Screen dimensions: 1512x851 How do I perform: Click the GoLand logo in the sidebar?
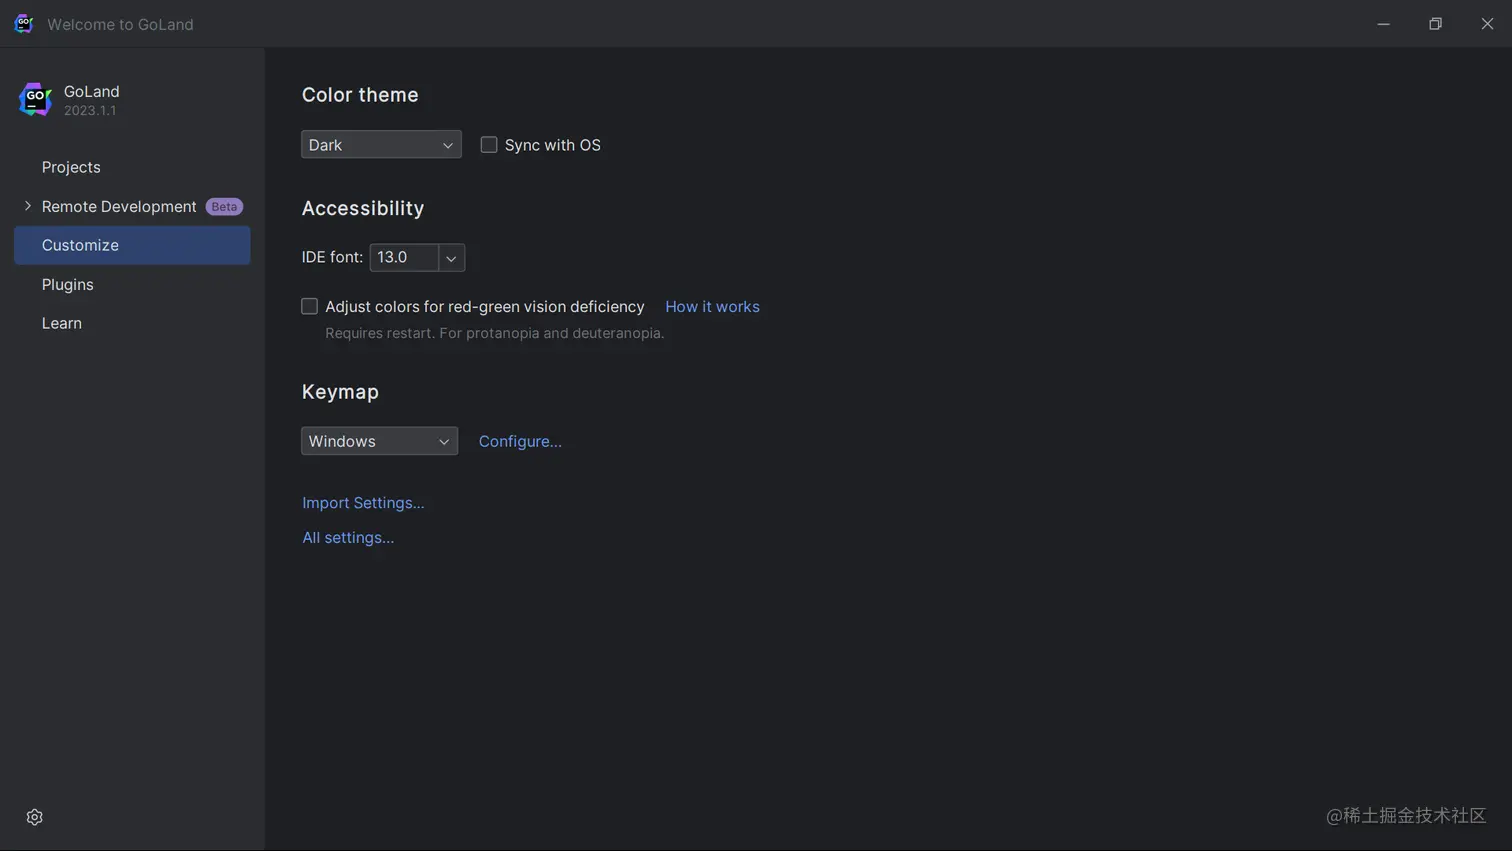(x=35, y=100)
